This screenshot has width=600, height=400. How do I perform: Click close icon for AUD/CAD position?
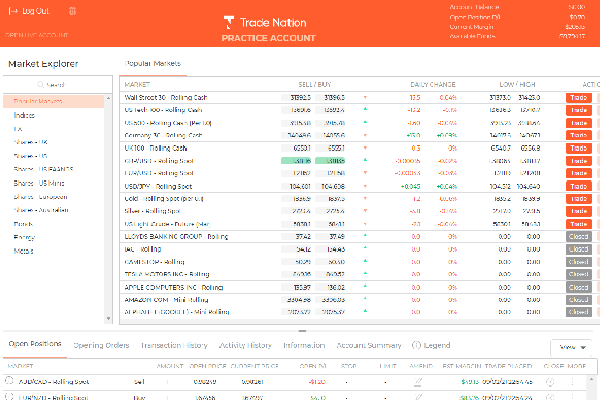point(550,382)
